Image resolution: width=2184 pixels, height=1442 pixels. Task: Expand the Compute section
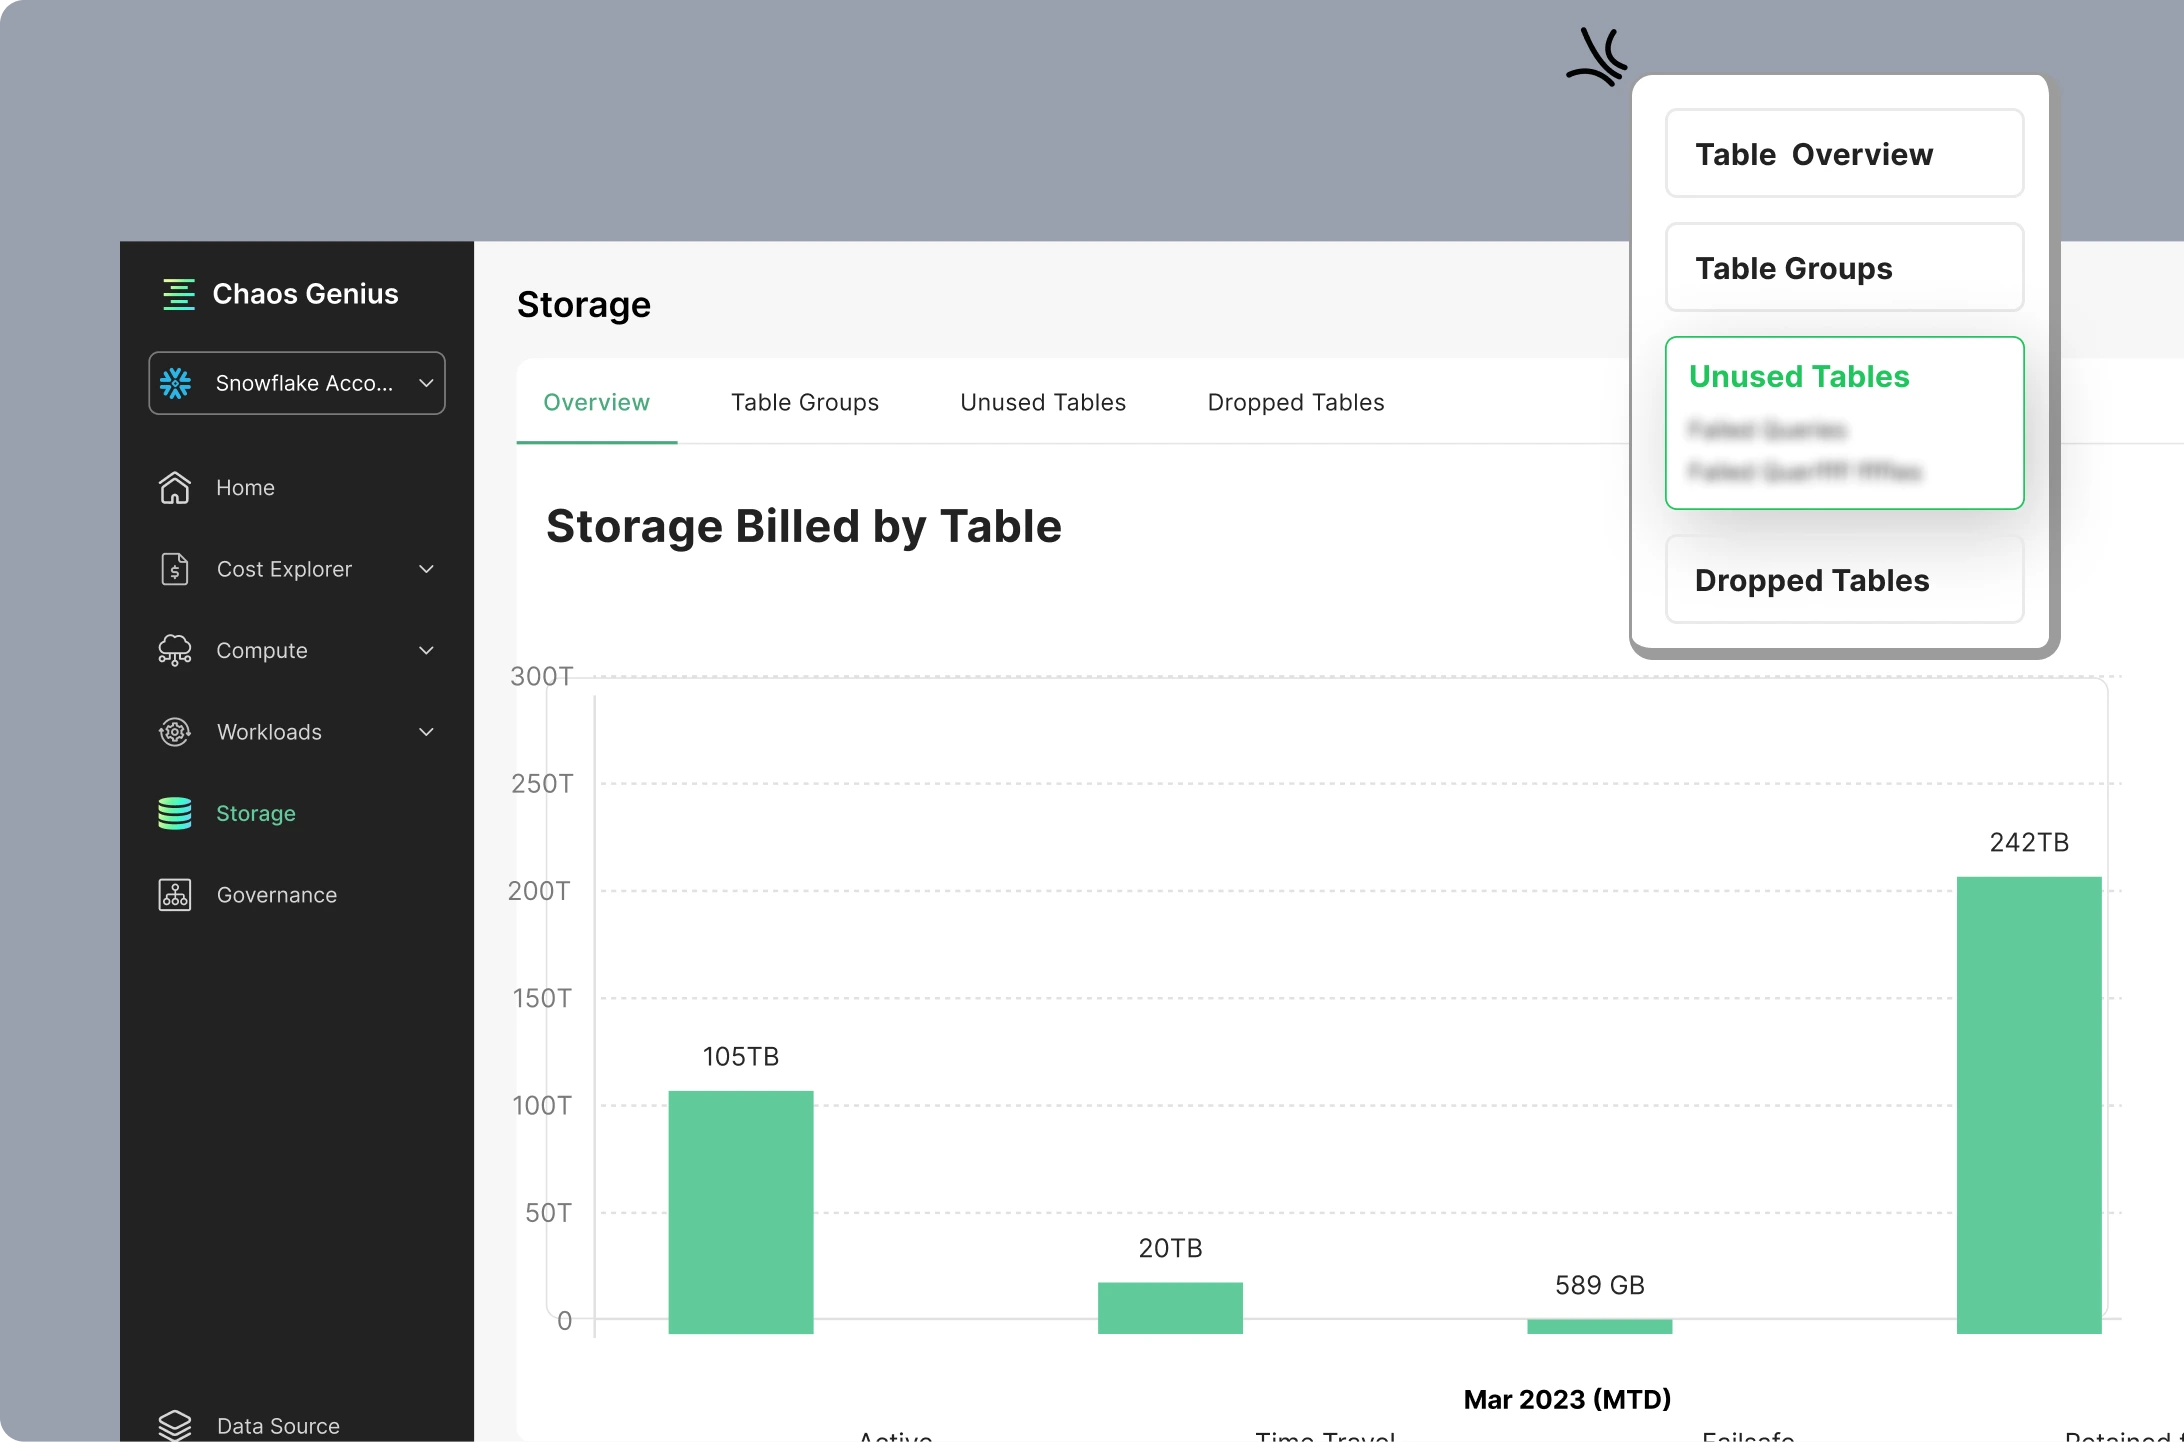click(x=426, y=650)
